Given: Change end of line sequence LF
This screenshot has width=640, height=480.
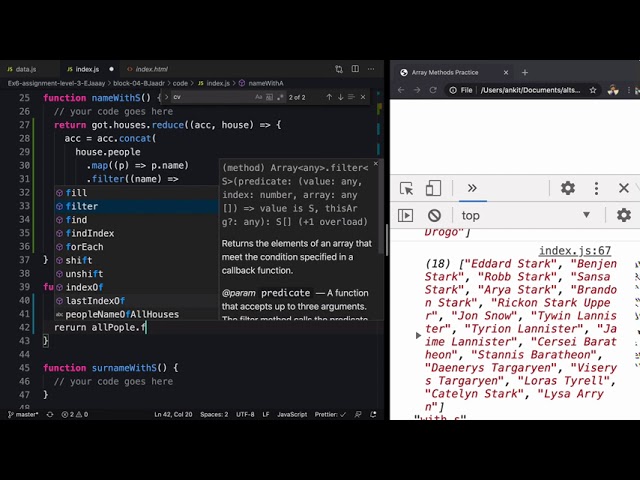Looking at the screenshot, I should [266, 414].
